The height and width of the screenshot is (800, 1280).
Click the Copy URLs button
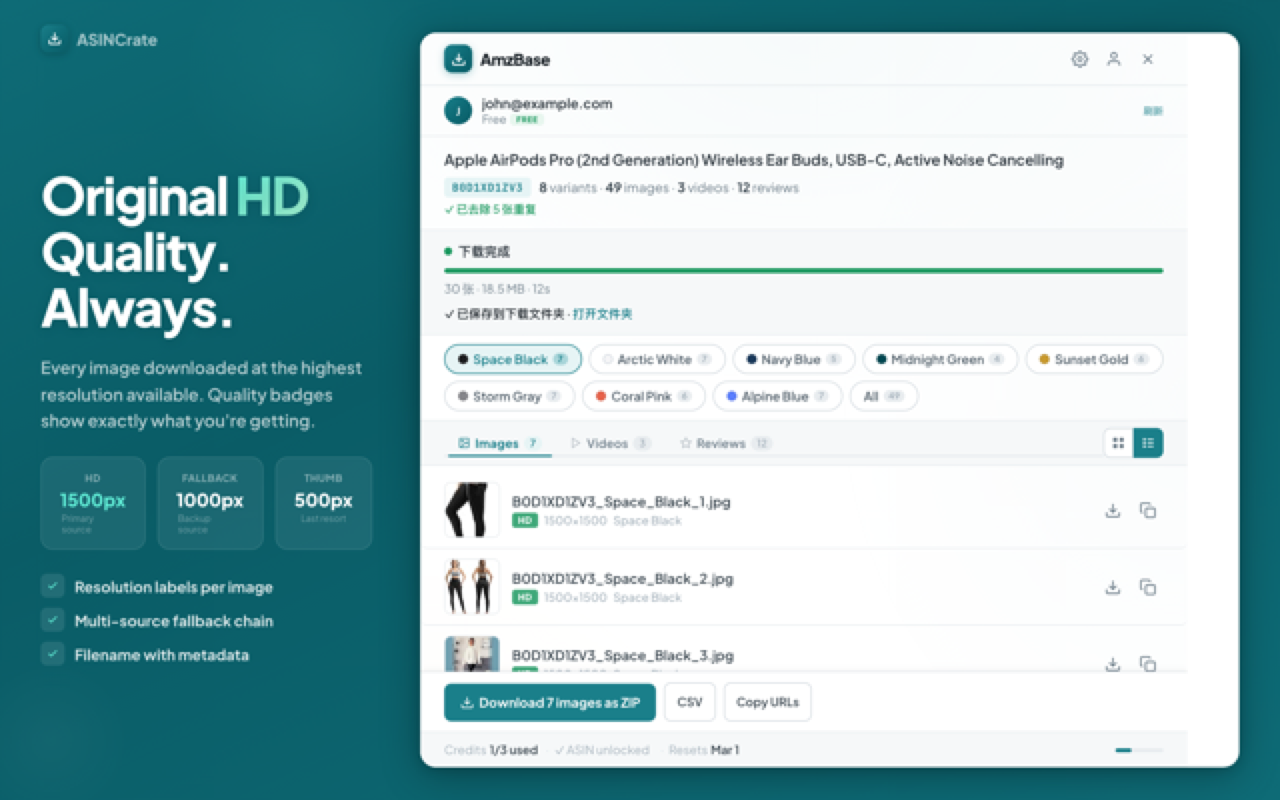tap(767, 702)
